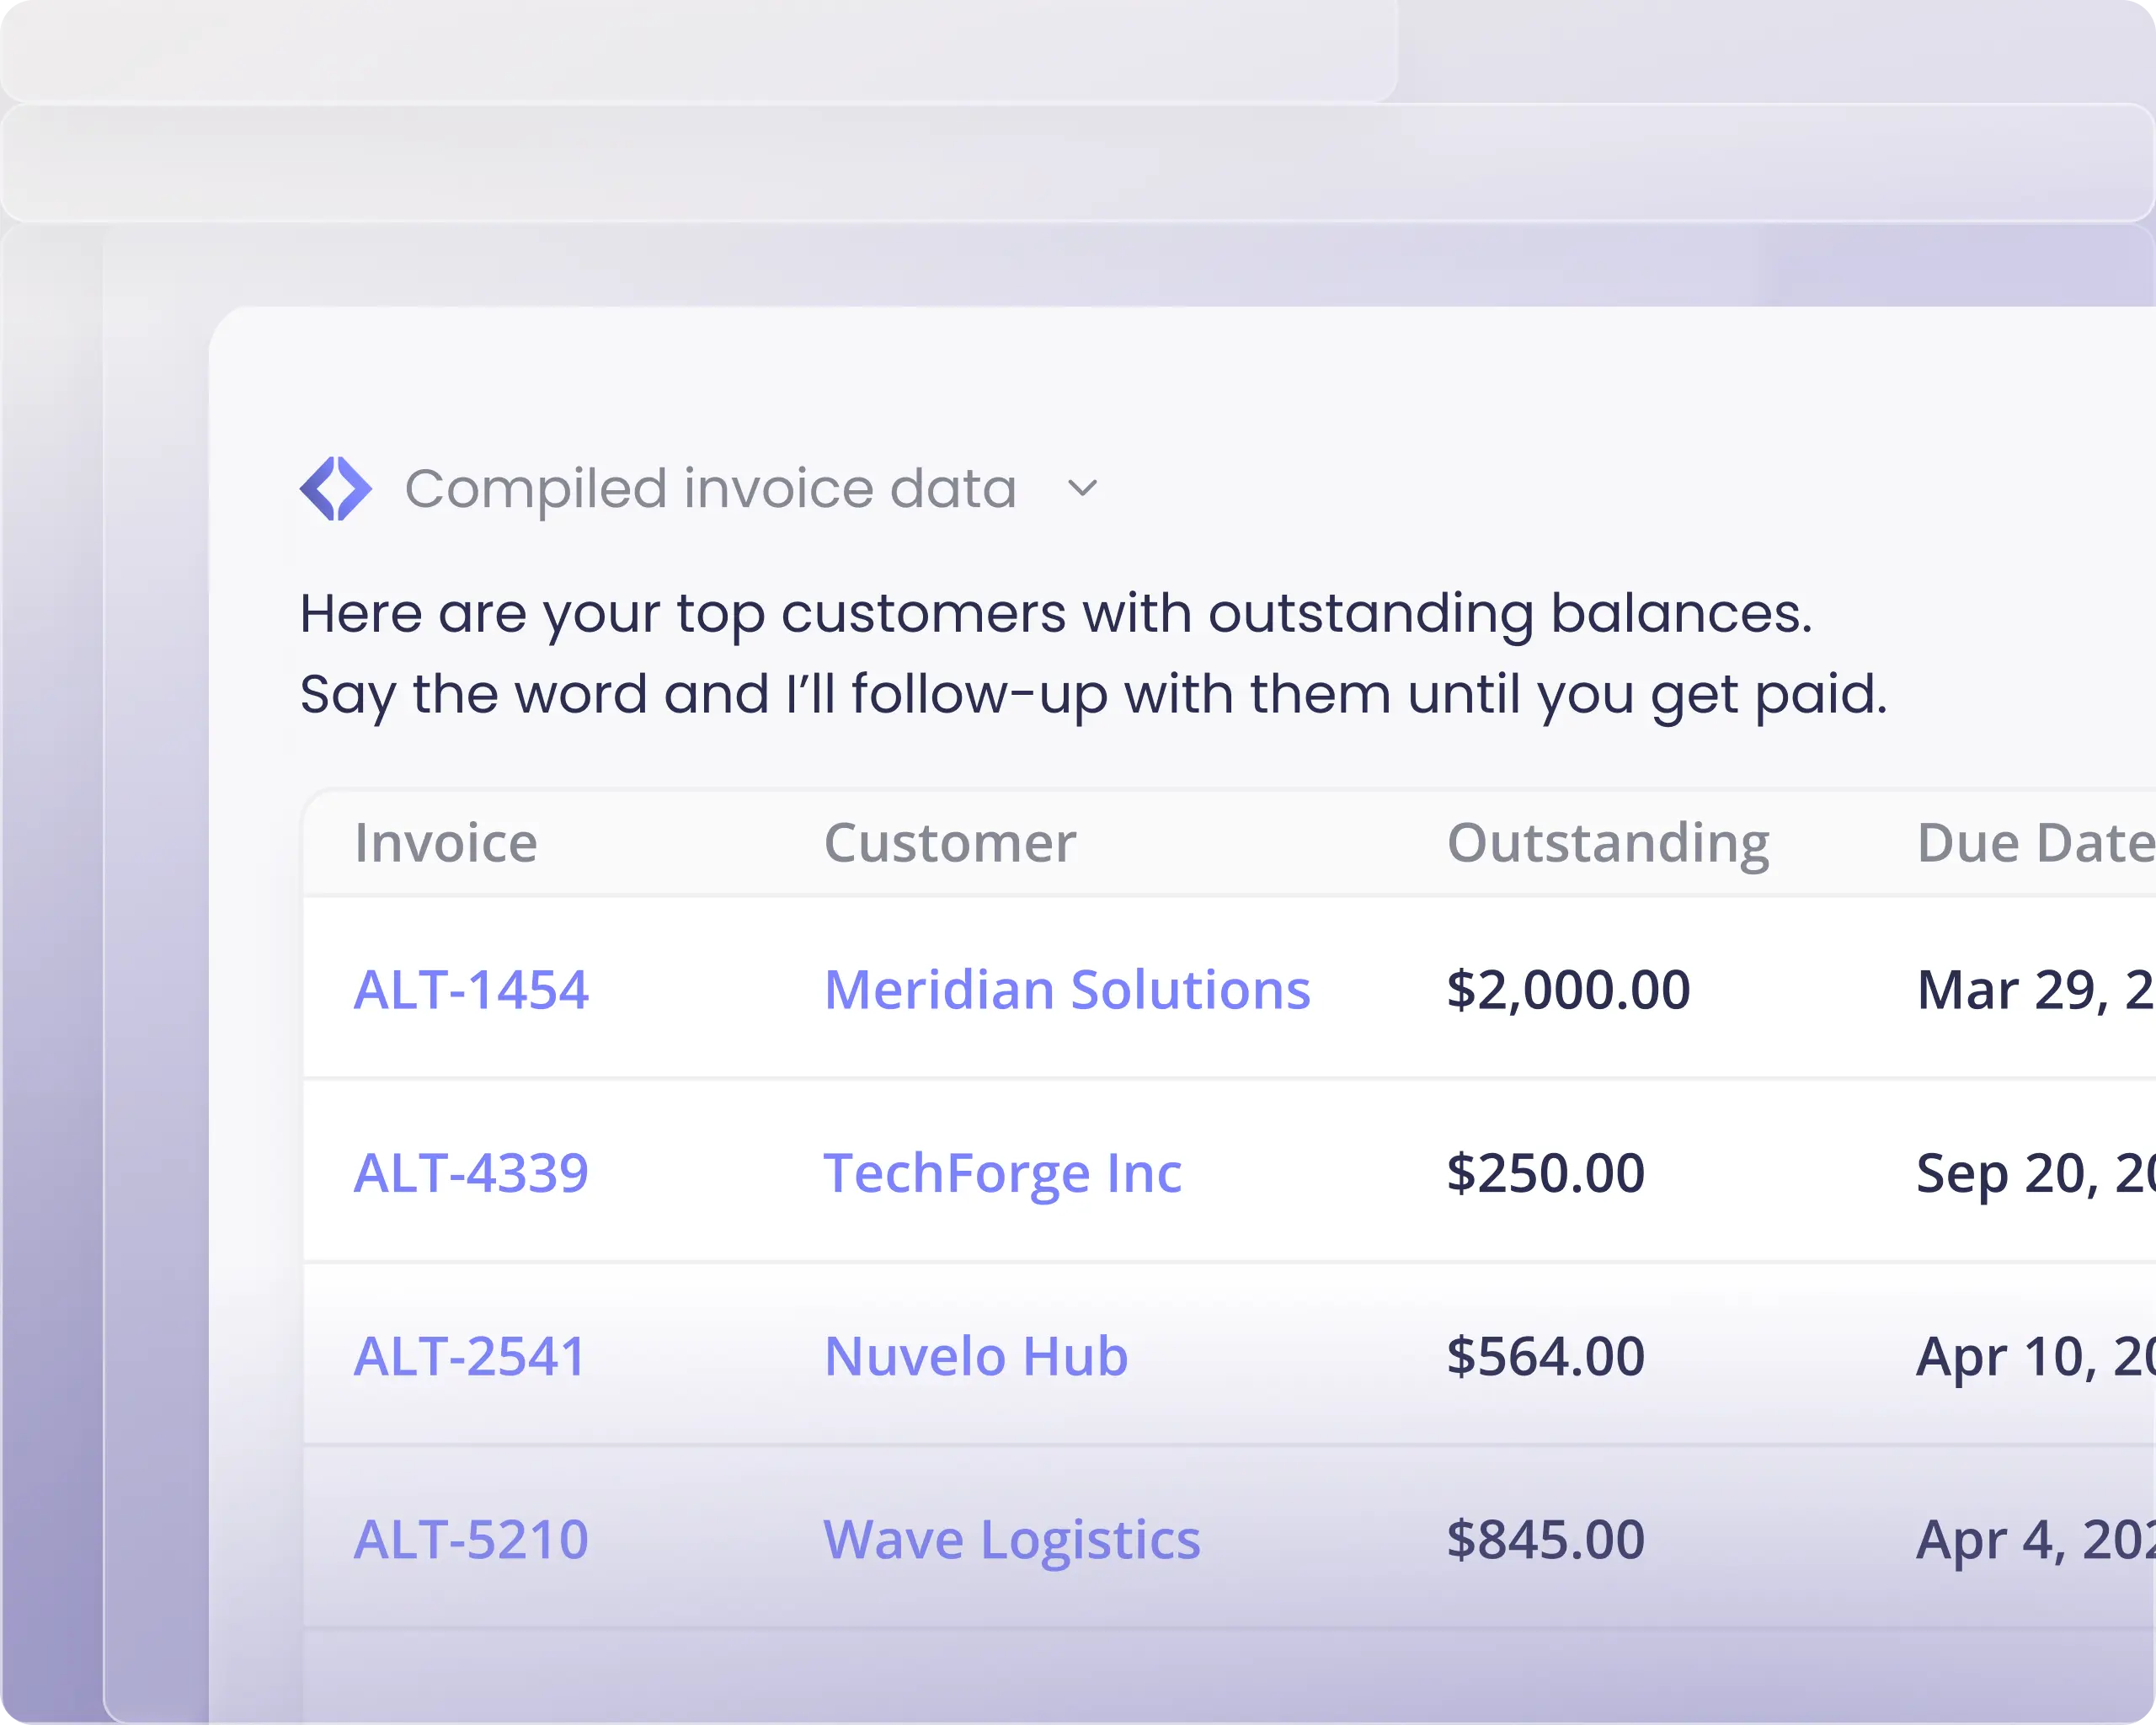Click the $2,000.00 outstanding amount

click(x=1568, y=990)
